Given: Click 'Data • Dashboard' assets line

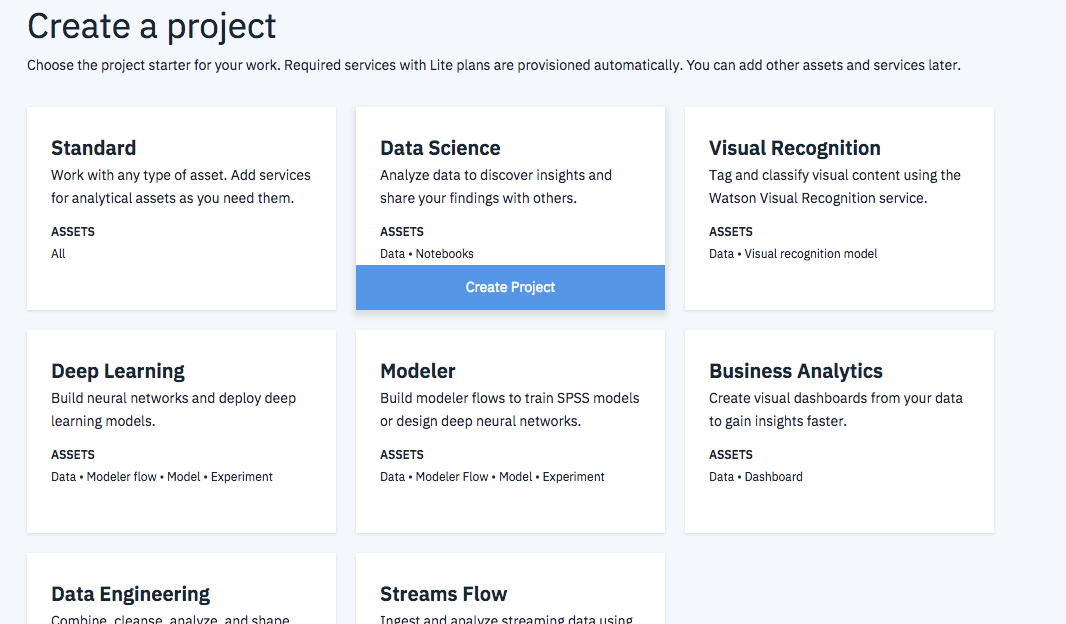Looking at the screenshot, I should click(x=755, y=477).
